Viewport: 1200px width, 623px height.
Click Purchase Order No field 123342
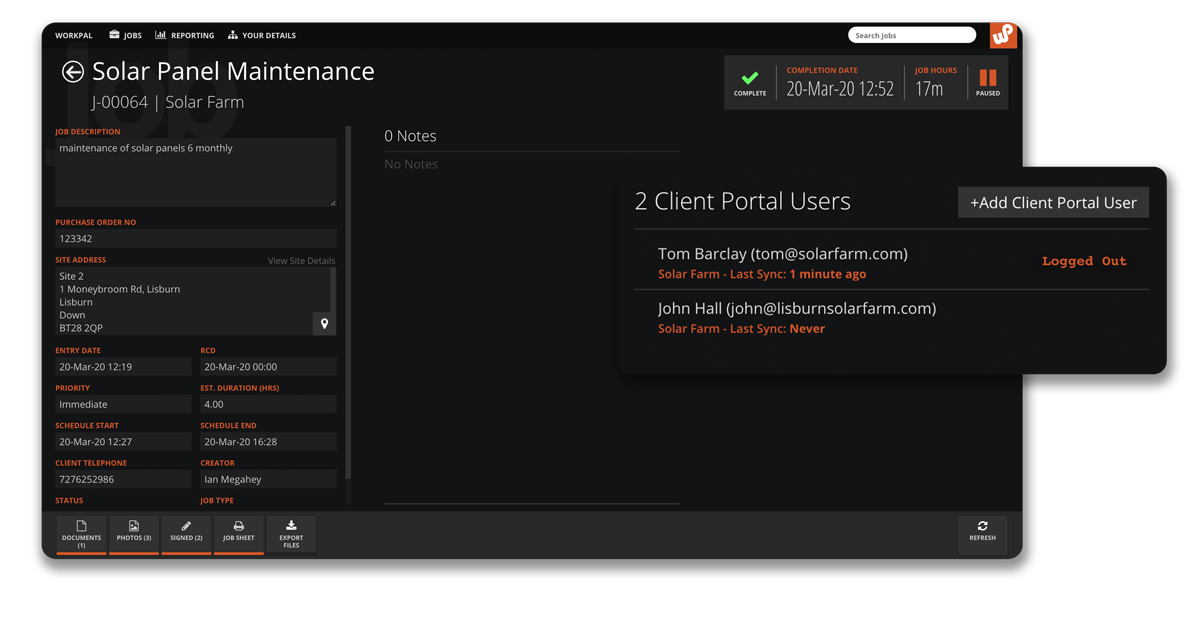(196, 239)
